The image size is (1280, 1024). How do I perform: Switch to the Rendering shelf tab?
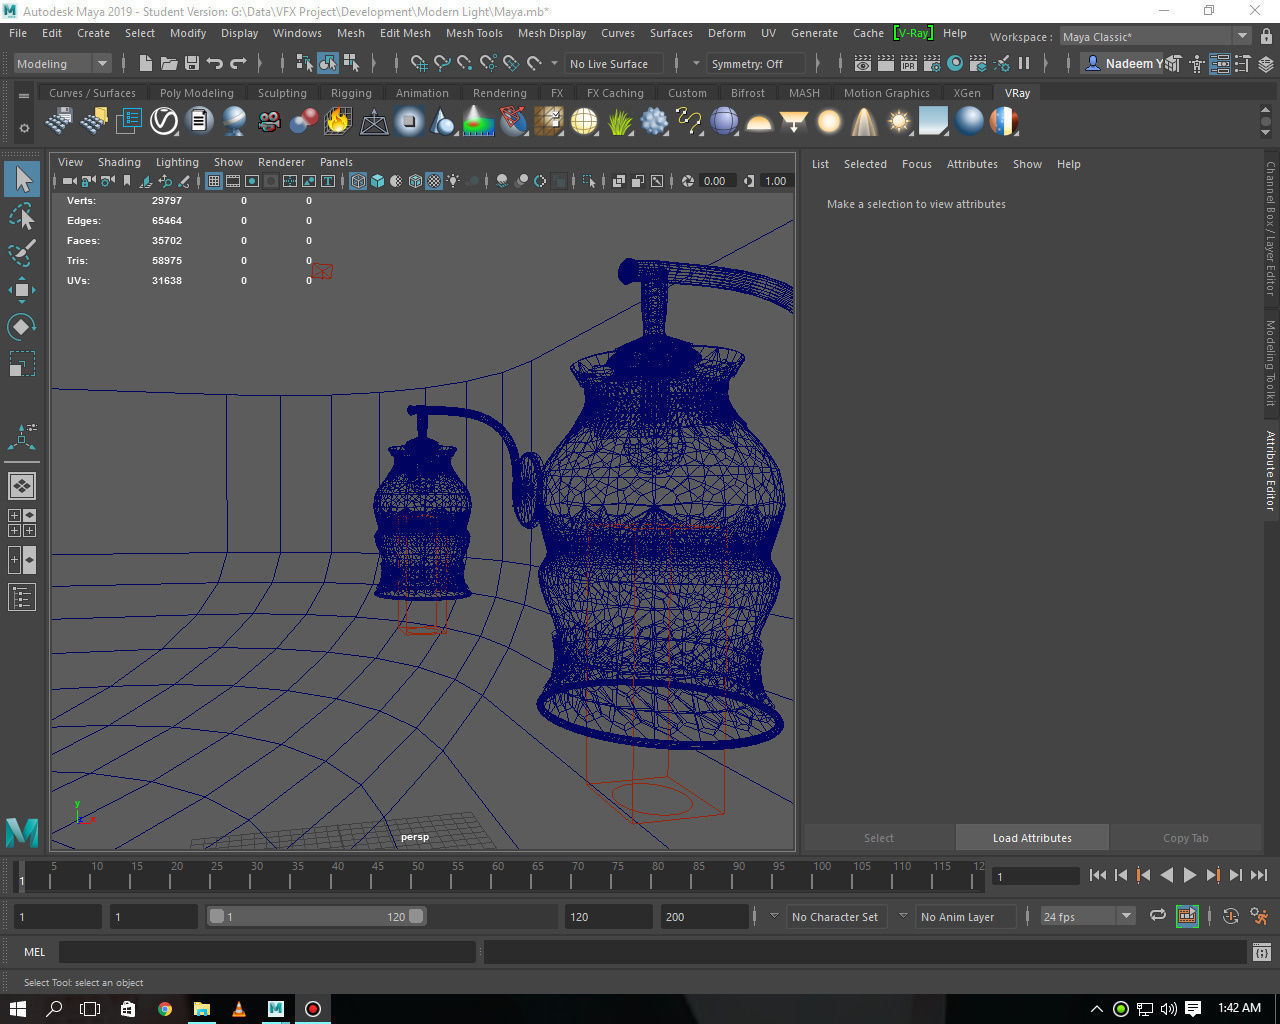tap(499, 93)
